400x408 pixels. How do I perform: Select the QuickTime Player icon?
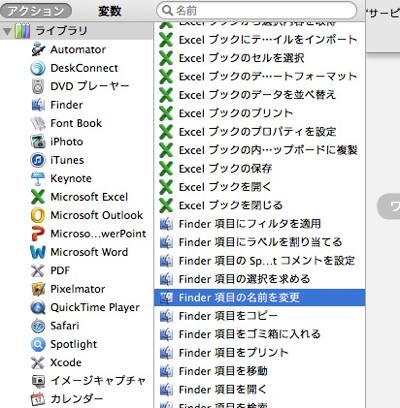(x=38, y=307)
